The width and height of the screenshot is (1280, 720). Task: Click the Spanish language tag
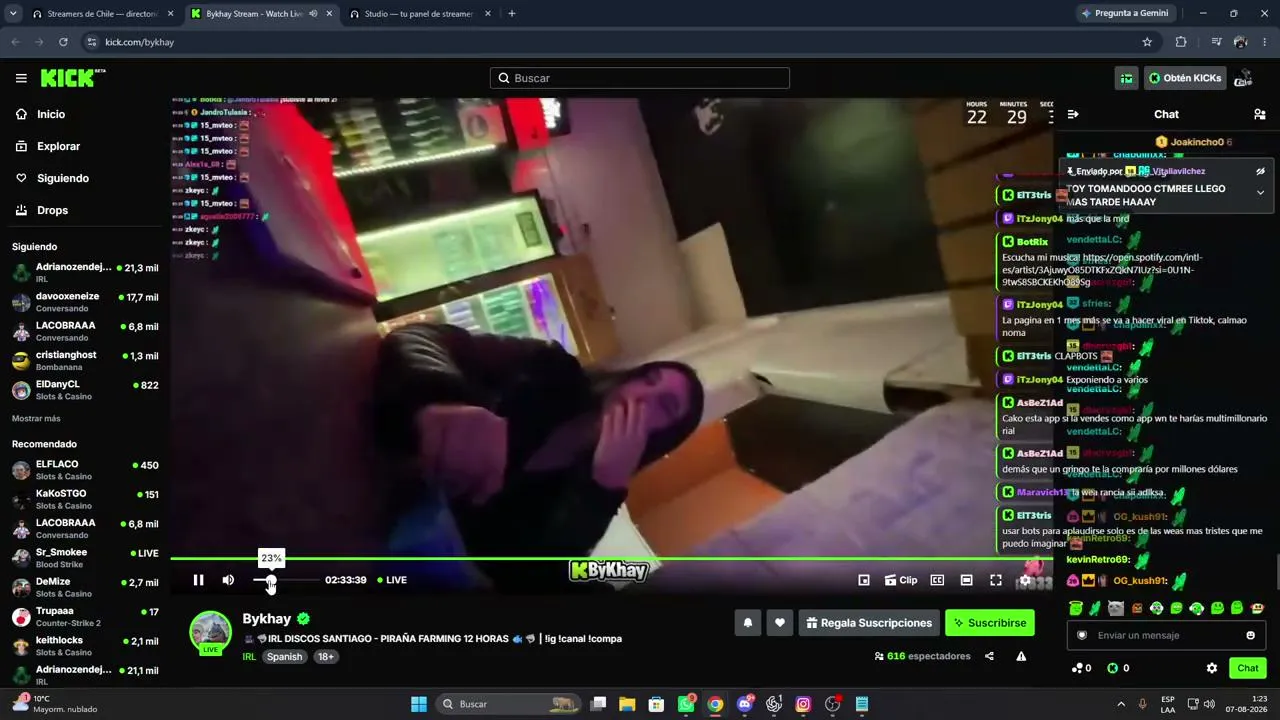[284, 657]
